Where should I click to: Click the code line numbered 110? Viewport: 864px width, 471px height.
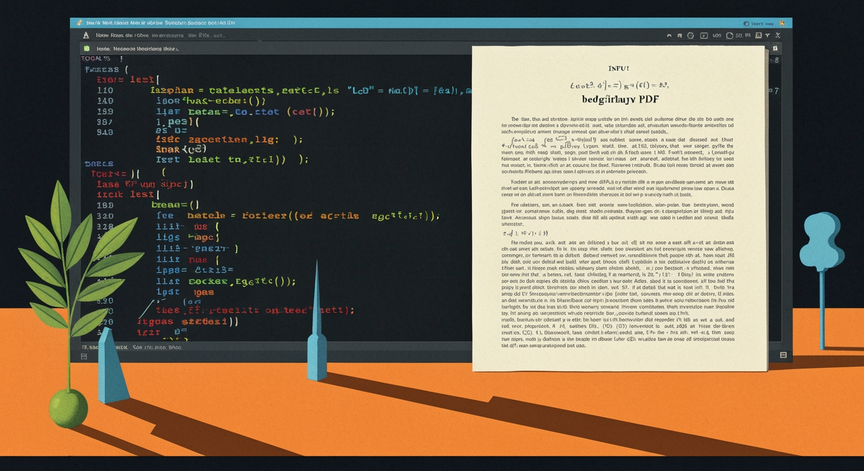284,90
